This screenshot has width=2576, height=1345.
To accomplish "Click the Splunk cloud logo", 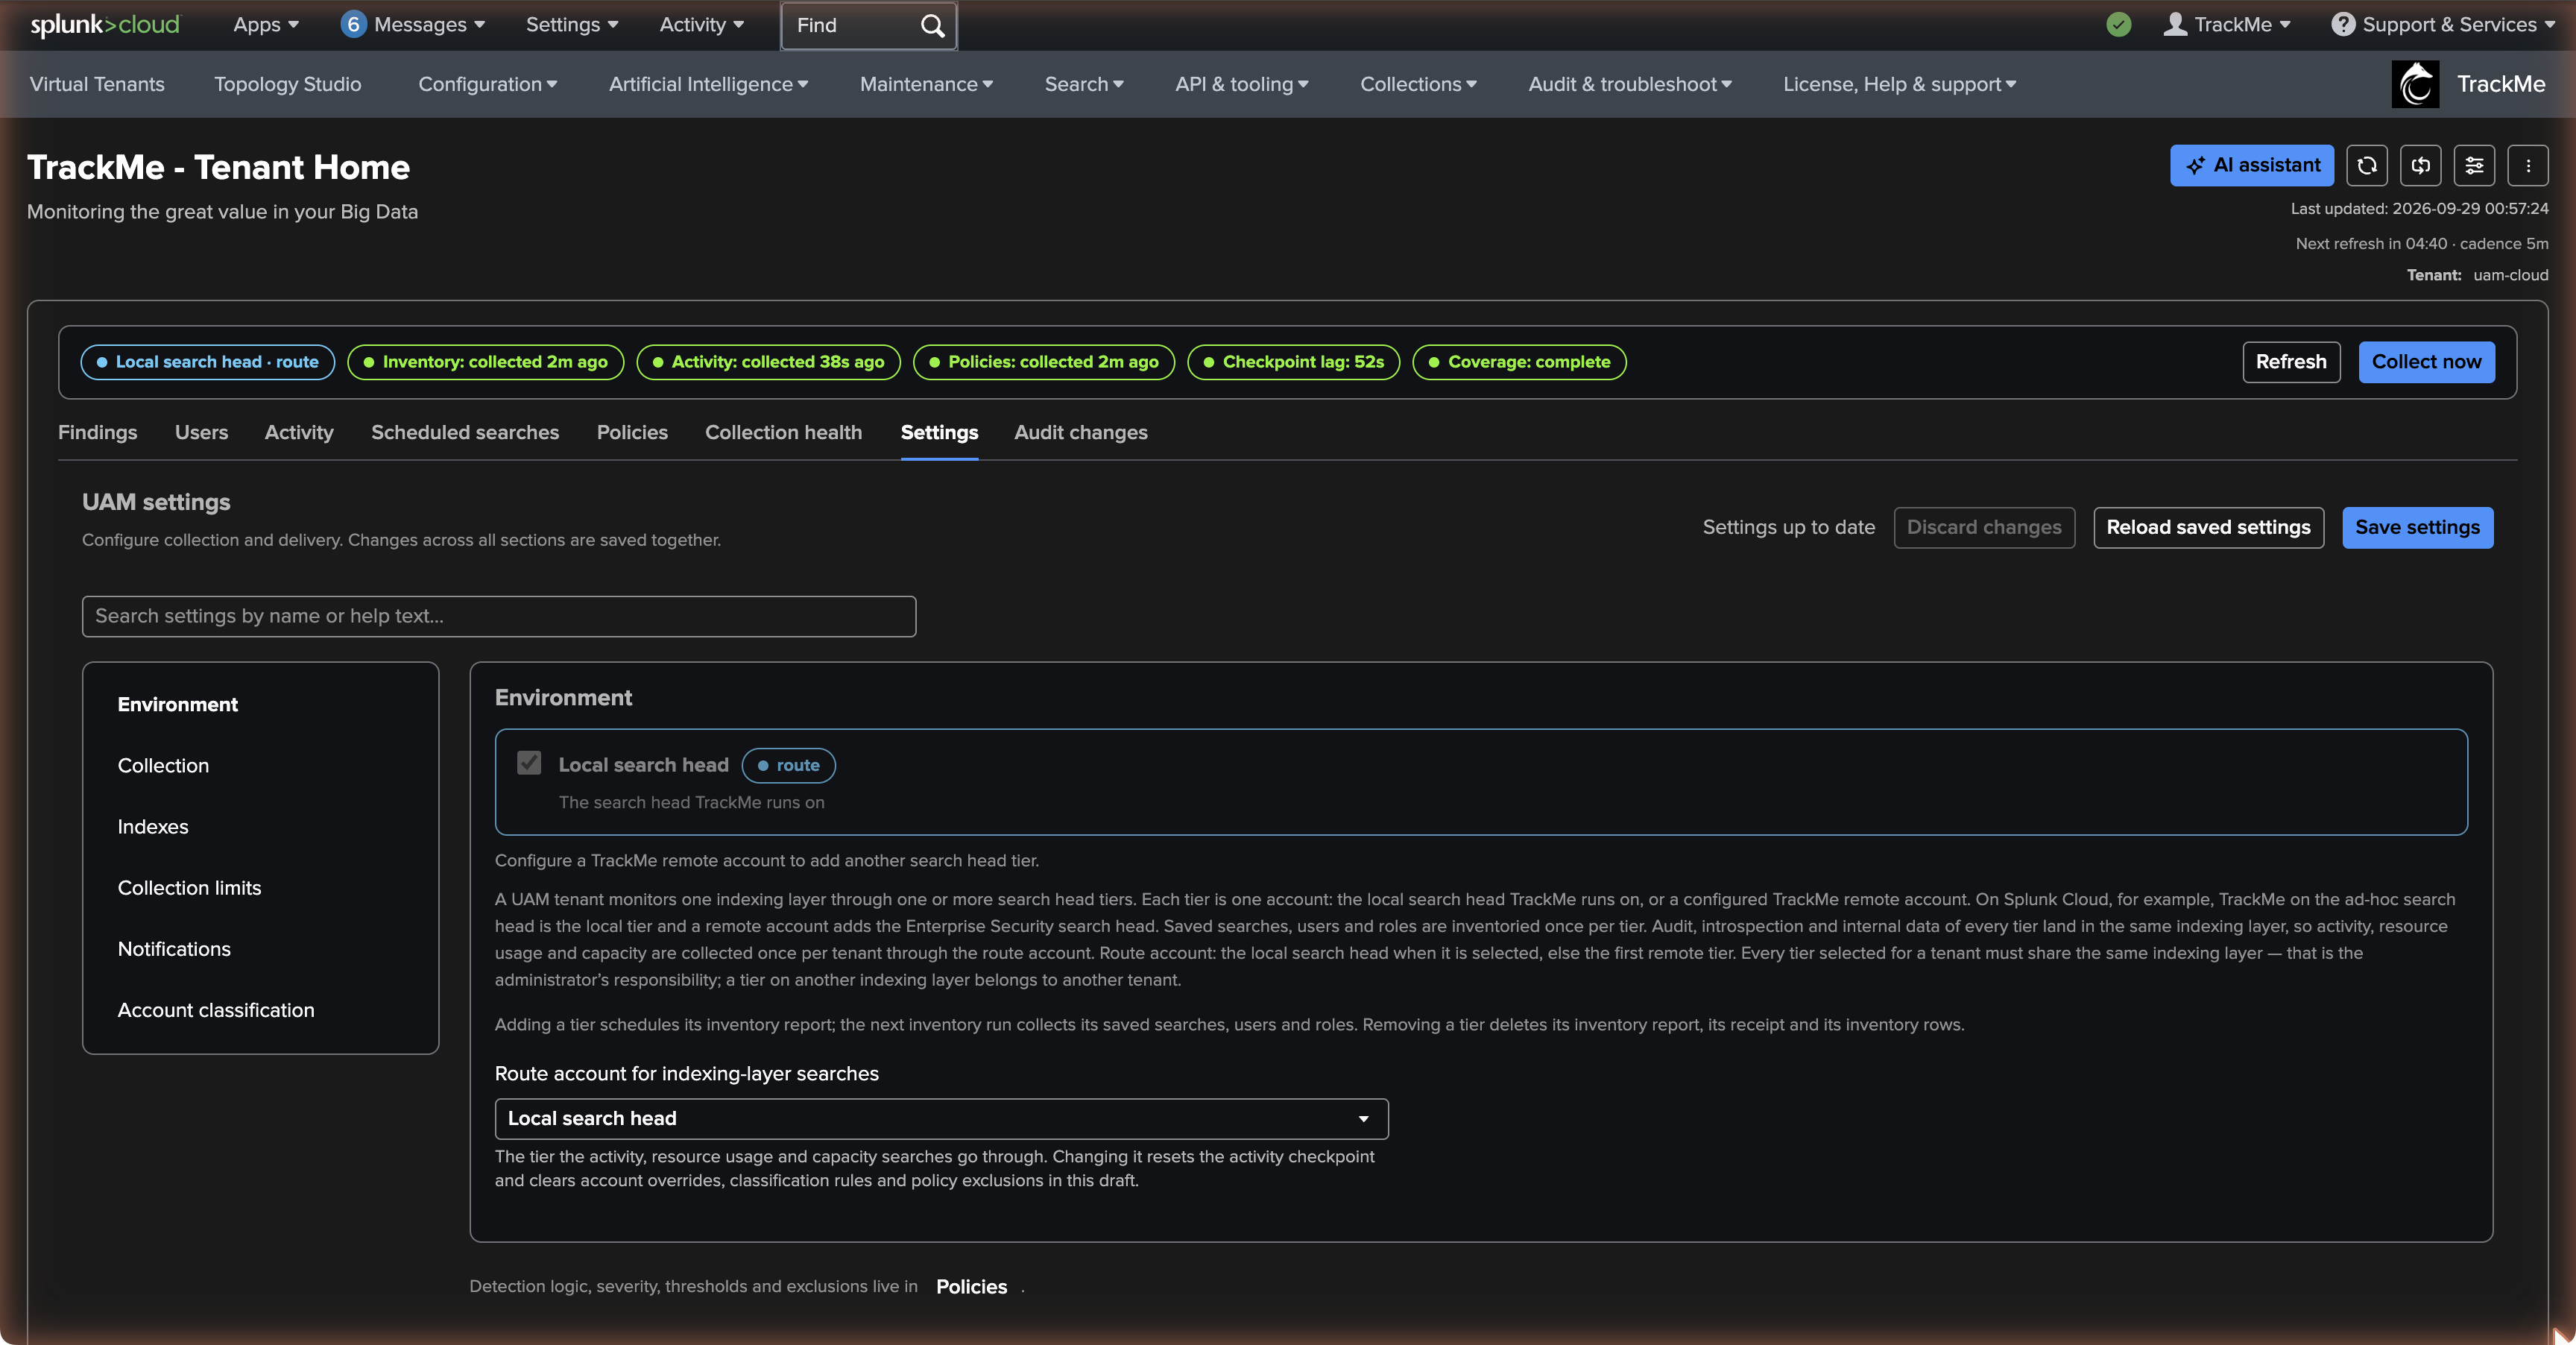I will [105, 25].
